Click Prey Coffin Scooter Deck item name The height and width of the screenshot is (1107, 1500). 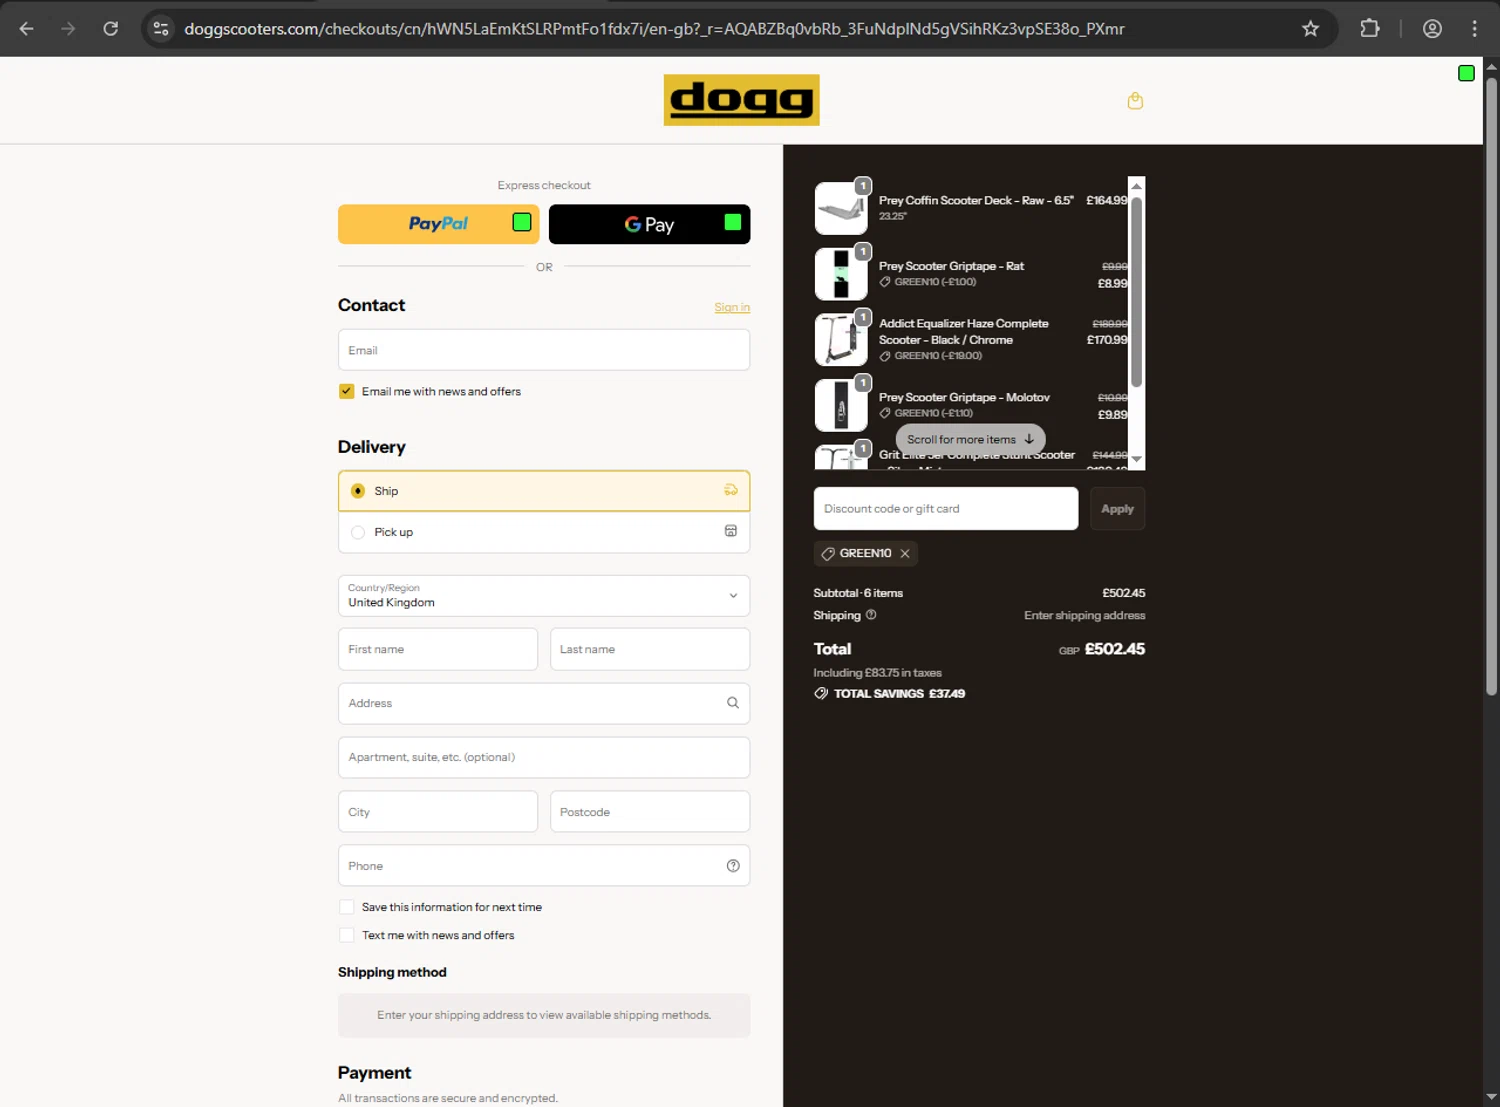point(976,200)
